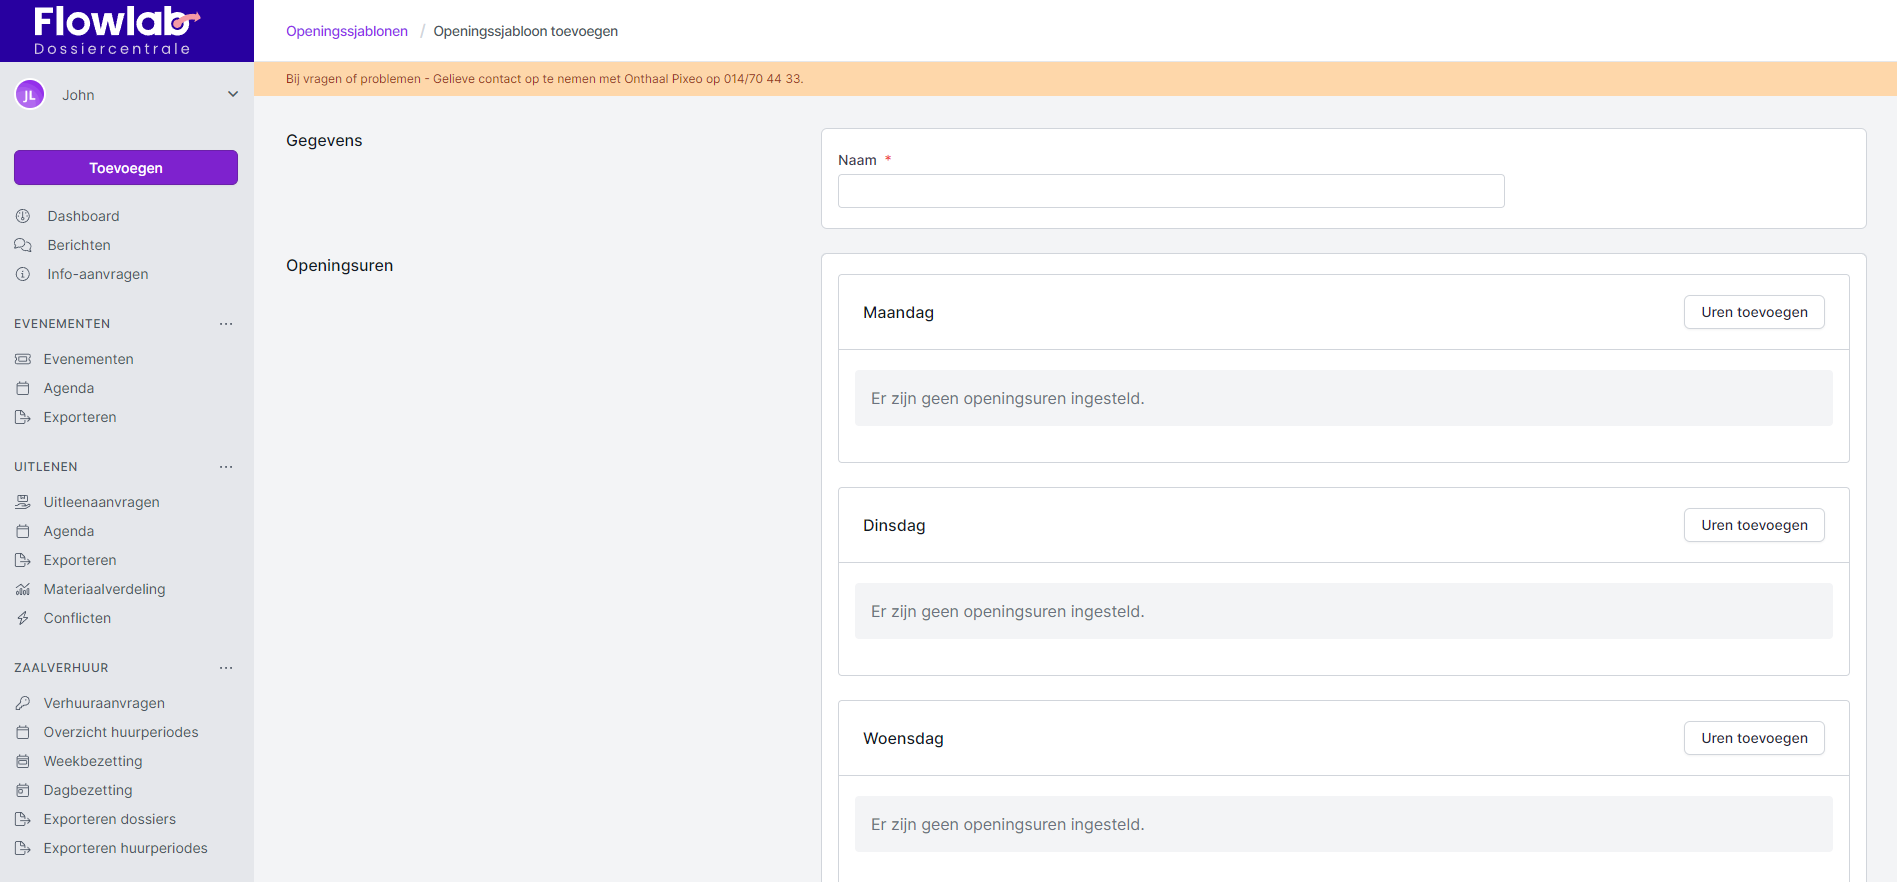Click the Uitleenaanvragen icon in sidebar

23,502
